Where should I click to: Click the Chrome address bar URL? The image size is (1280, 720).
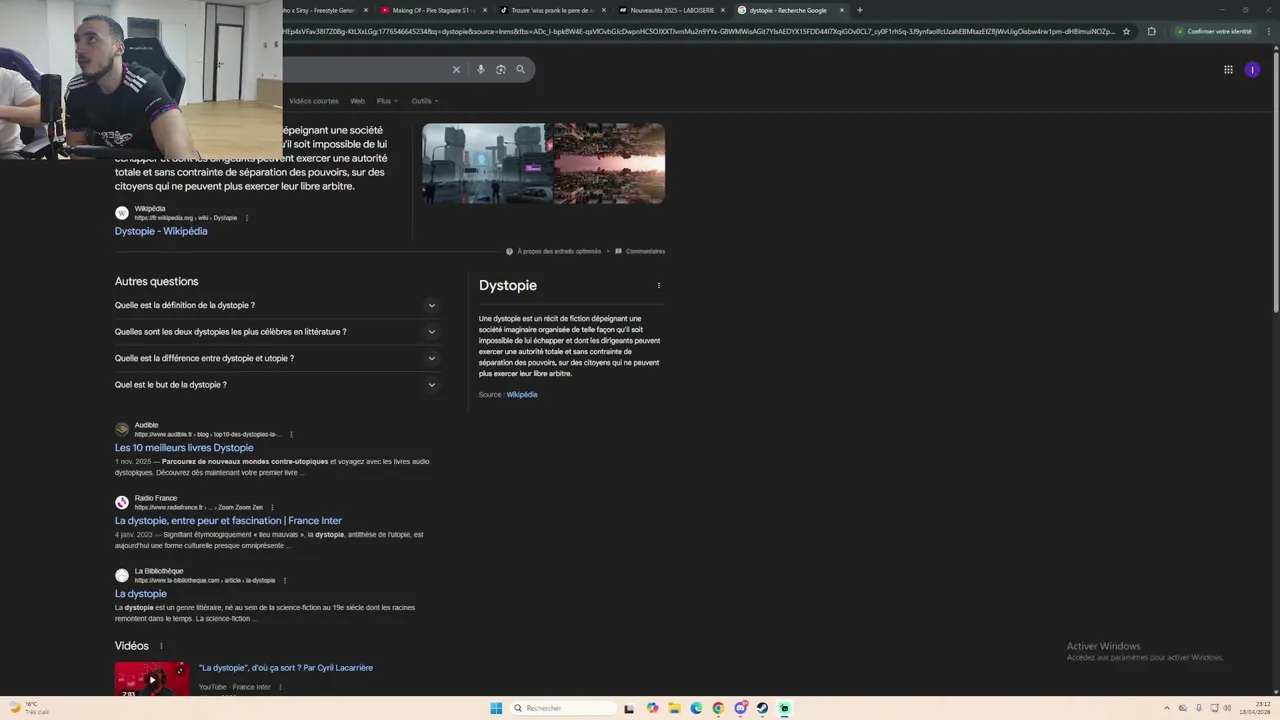(x=698, y=31)
